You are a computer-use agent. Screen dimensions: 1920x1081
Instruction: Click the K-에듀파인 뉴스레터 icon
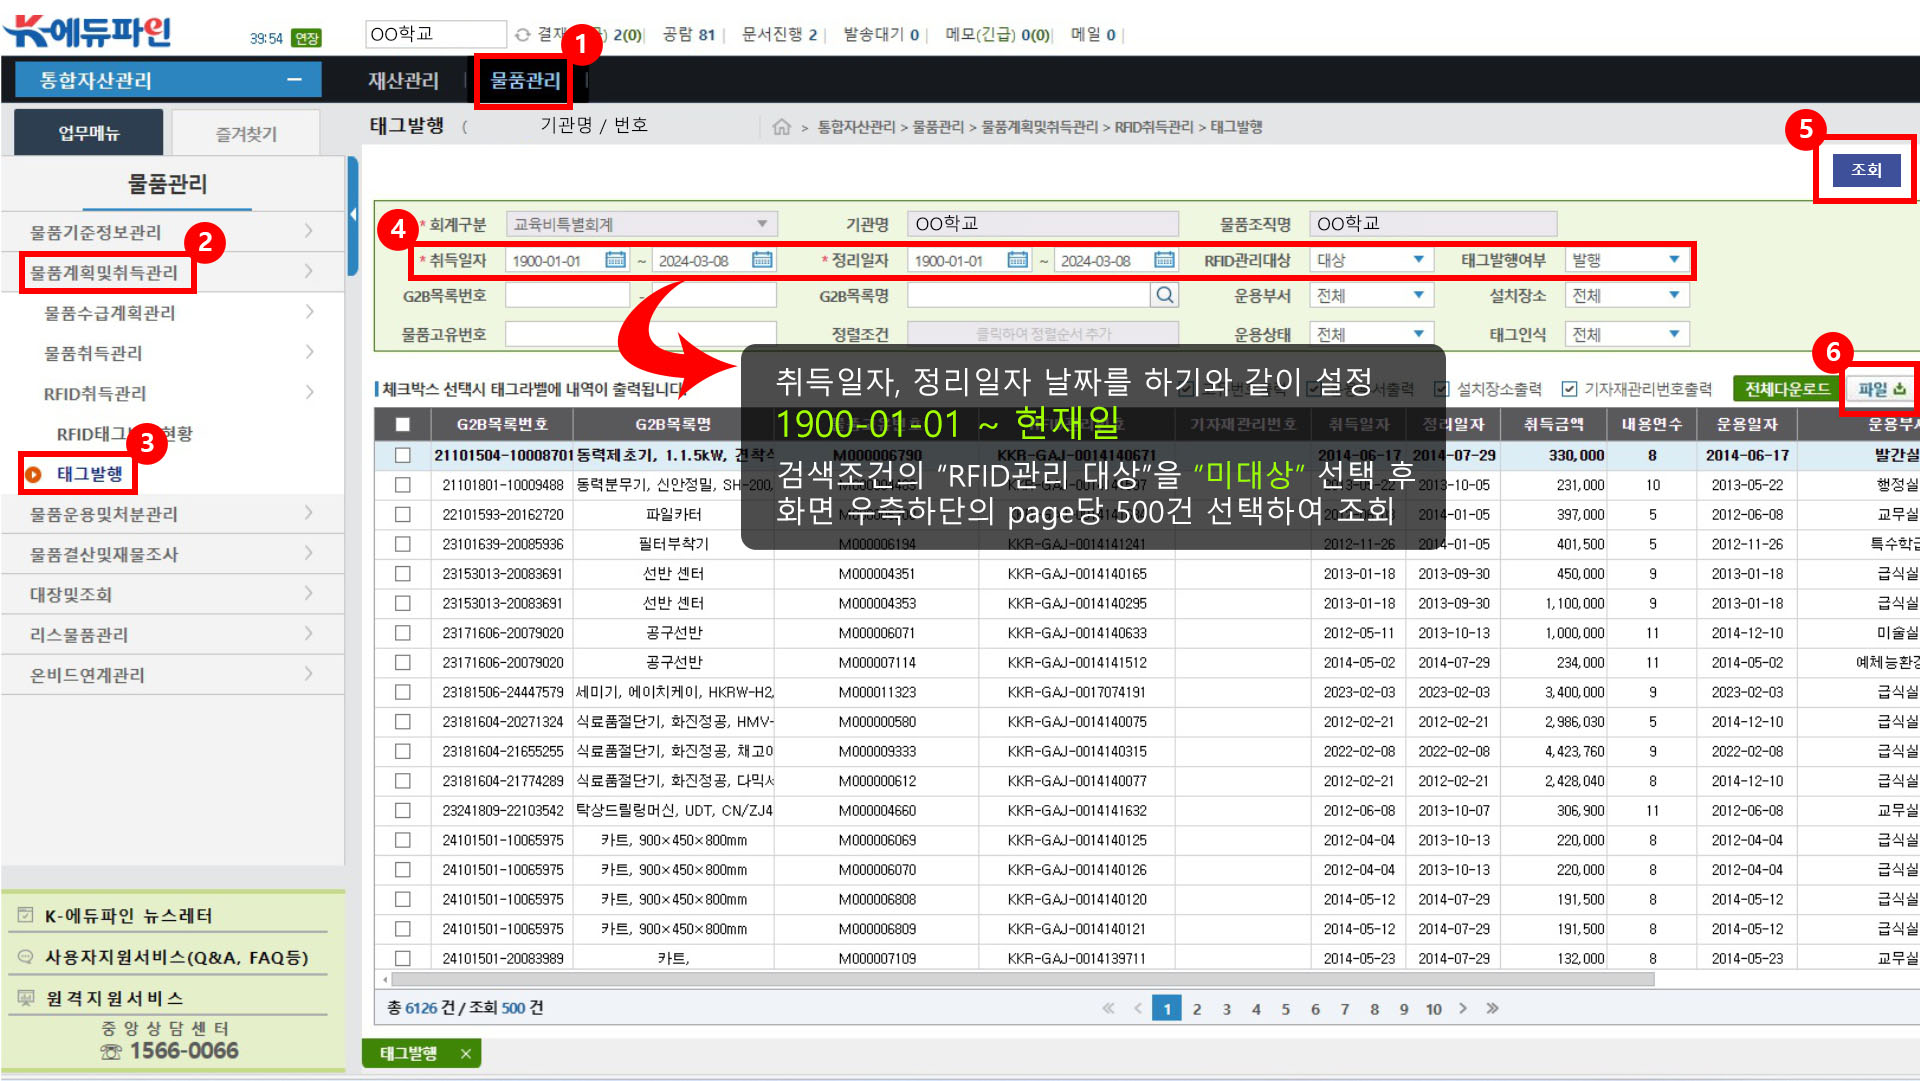coord(26,915)
